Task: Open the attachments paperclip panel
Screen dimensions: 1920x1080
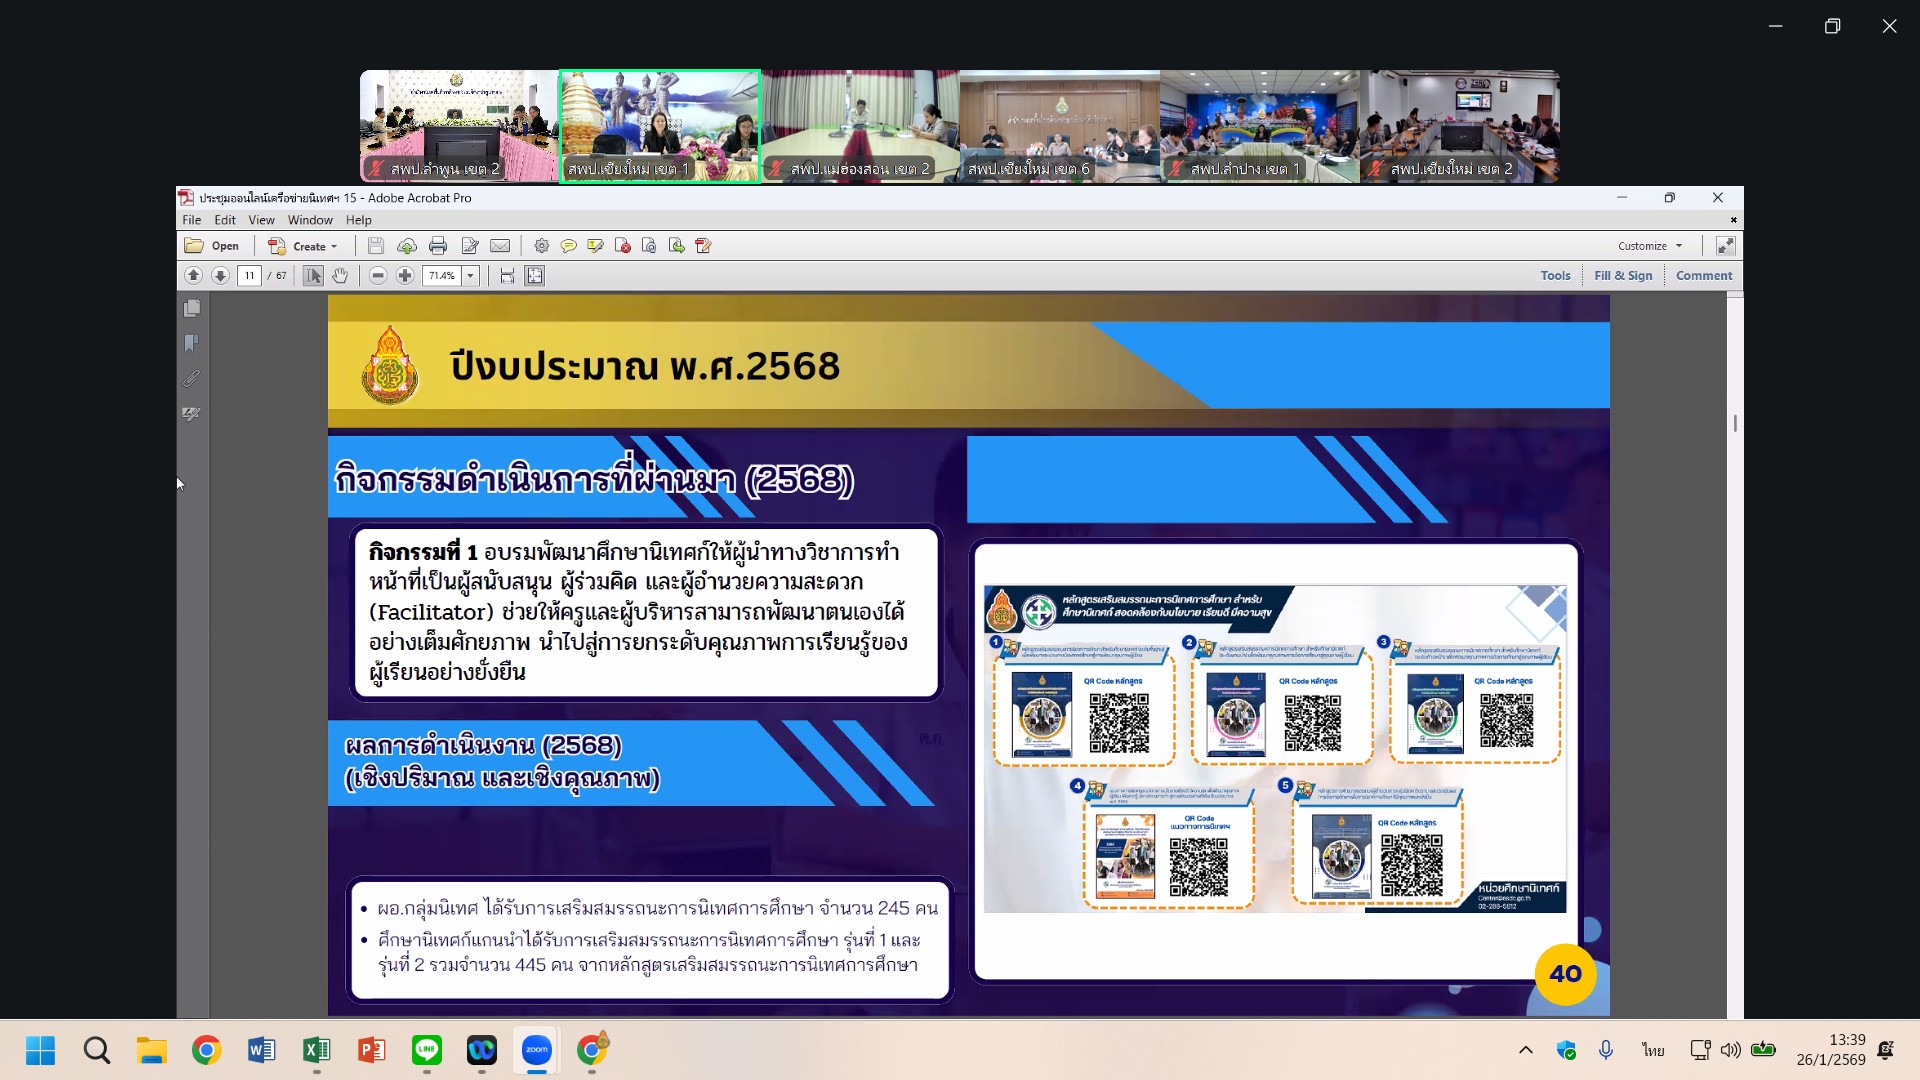Action: pyautogui.click(x=192, y=379)
